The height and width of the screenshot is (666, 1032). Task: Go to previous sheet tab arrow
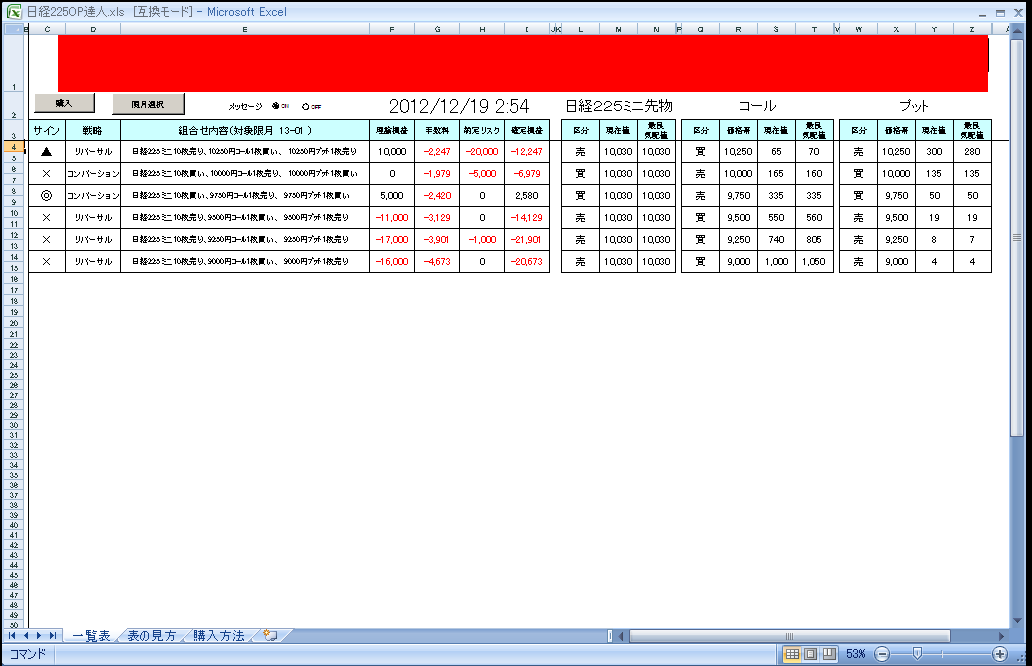[26, 636]
